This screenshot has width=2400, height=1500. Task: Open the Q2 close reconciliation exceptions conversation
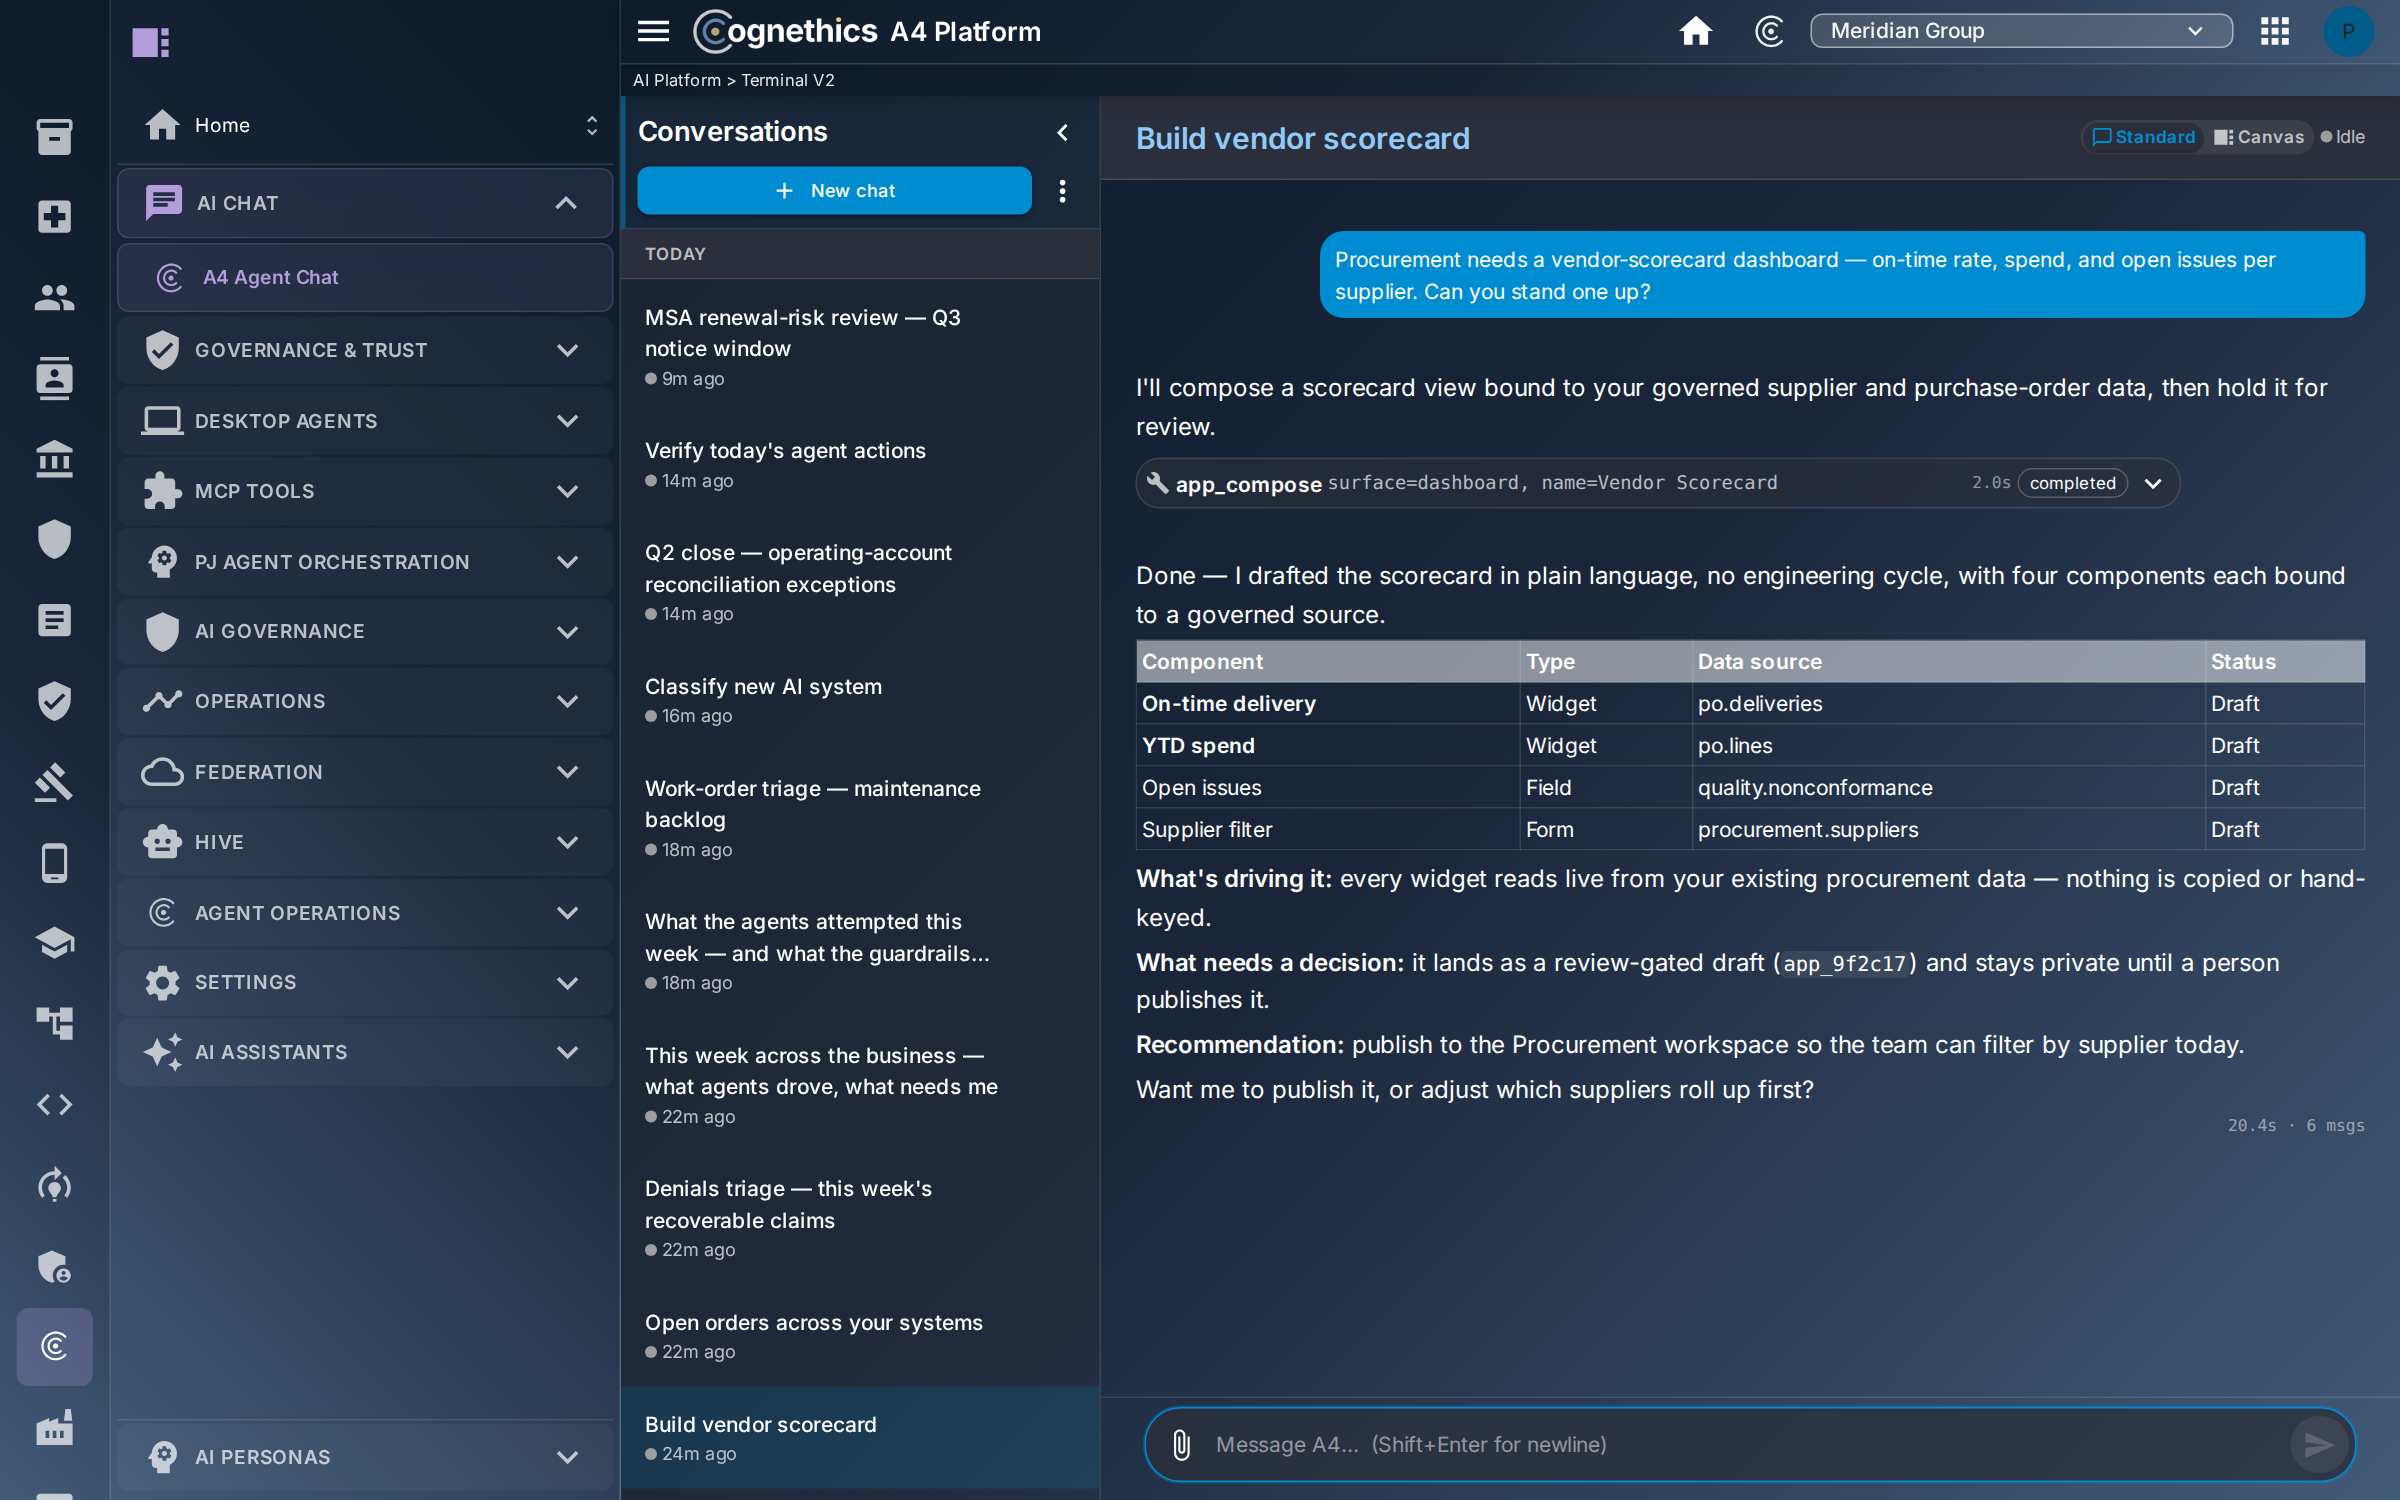pyautogui.click(x=860, y=582)
